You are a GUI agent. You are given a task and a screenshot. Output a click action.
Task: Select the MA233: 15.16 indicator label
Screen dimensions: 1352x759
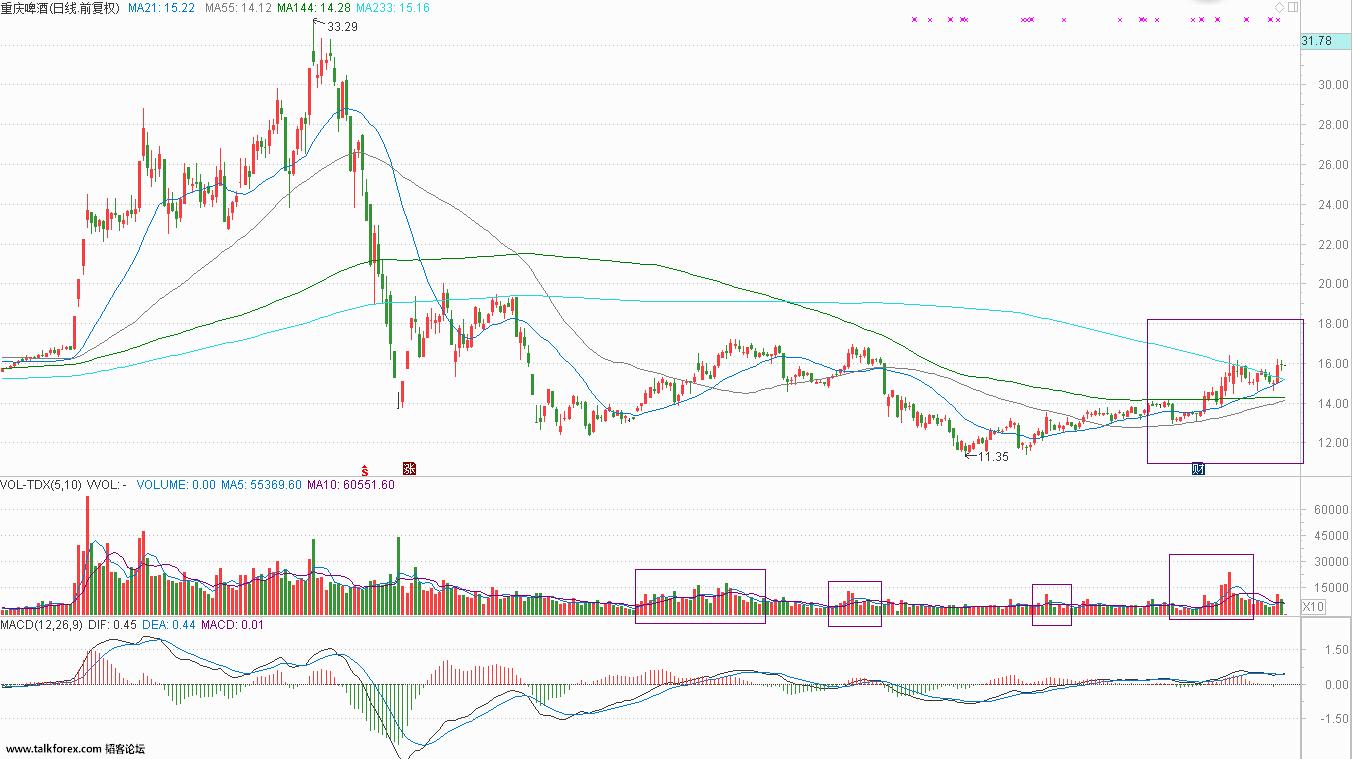tap(394, 8)
